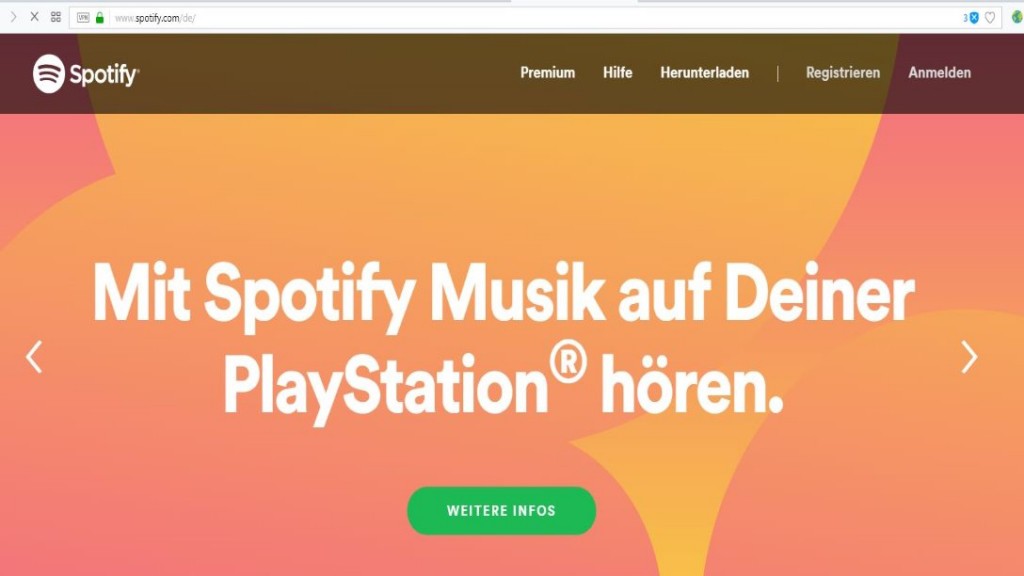Image resolution: width=1024 pixels, height=576 pixels.
Task: Open the Hilfe menu item
Action: (617, 72)
